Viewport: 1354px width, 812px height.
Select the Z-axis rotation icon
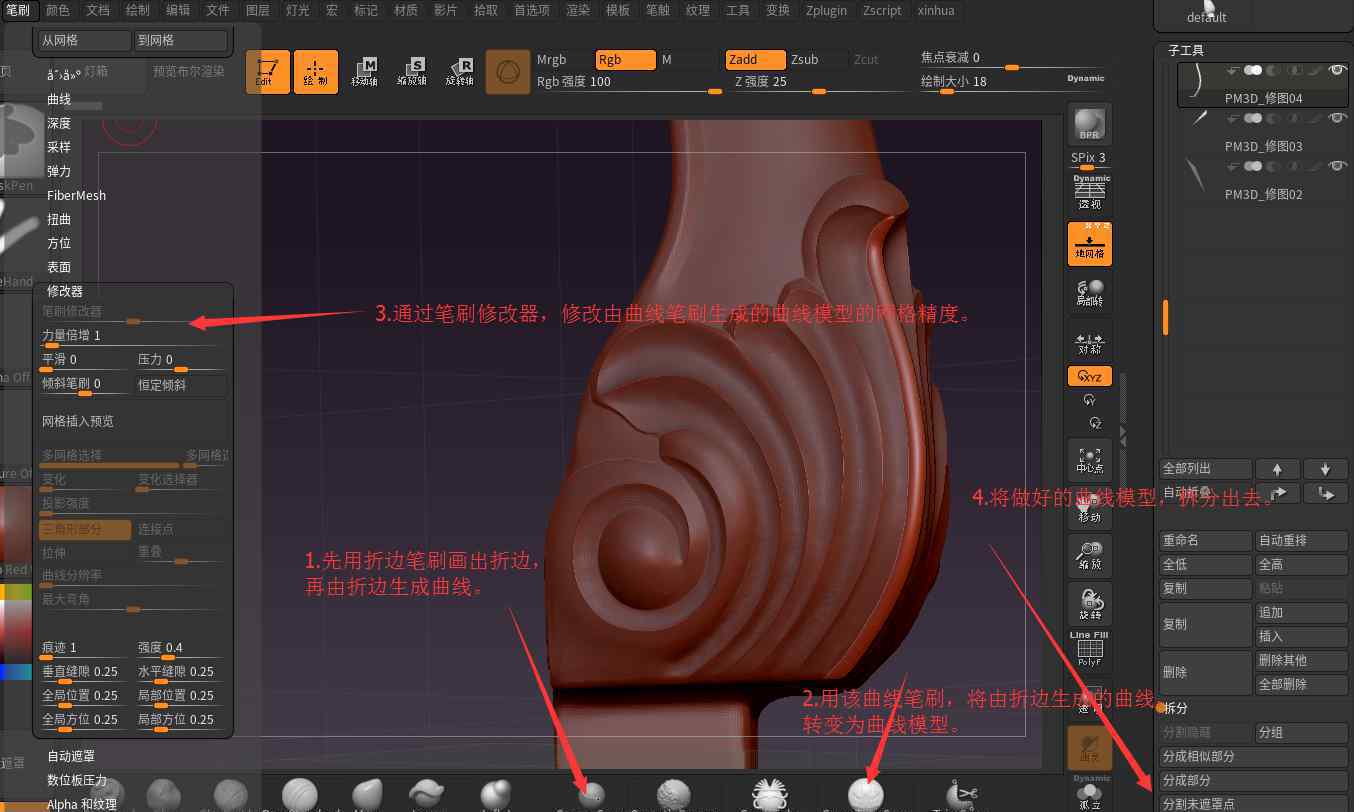(1095, 422)
